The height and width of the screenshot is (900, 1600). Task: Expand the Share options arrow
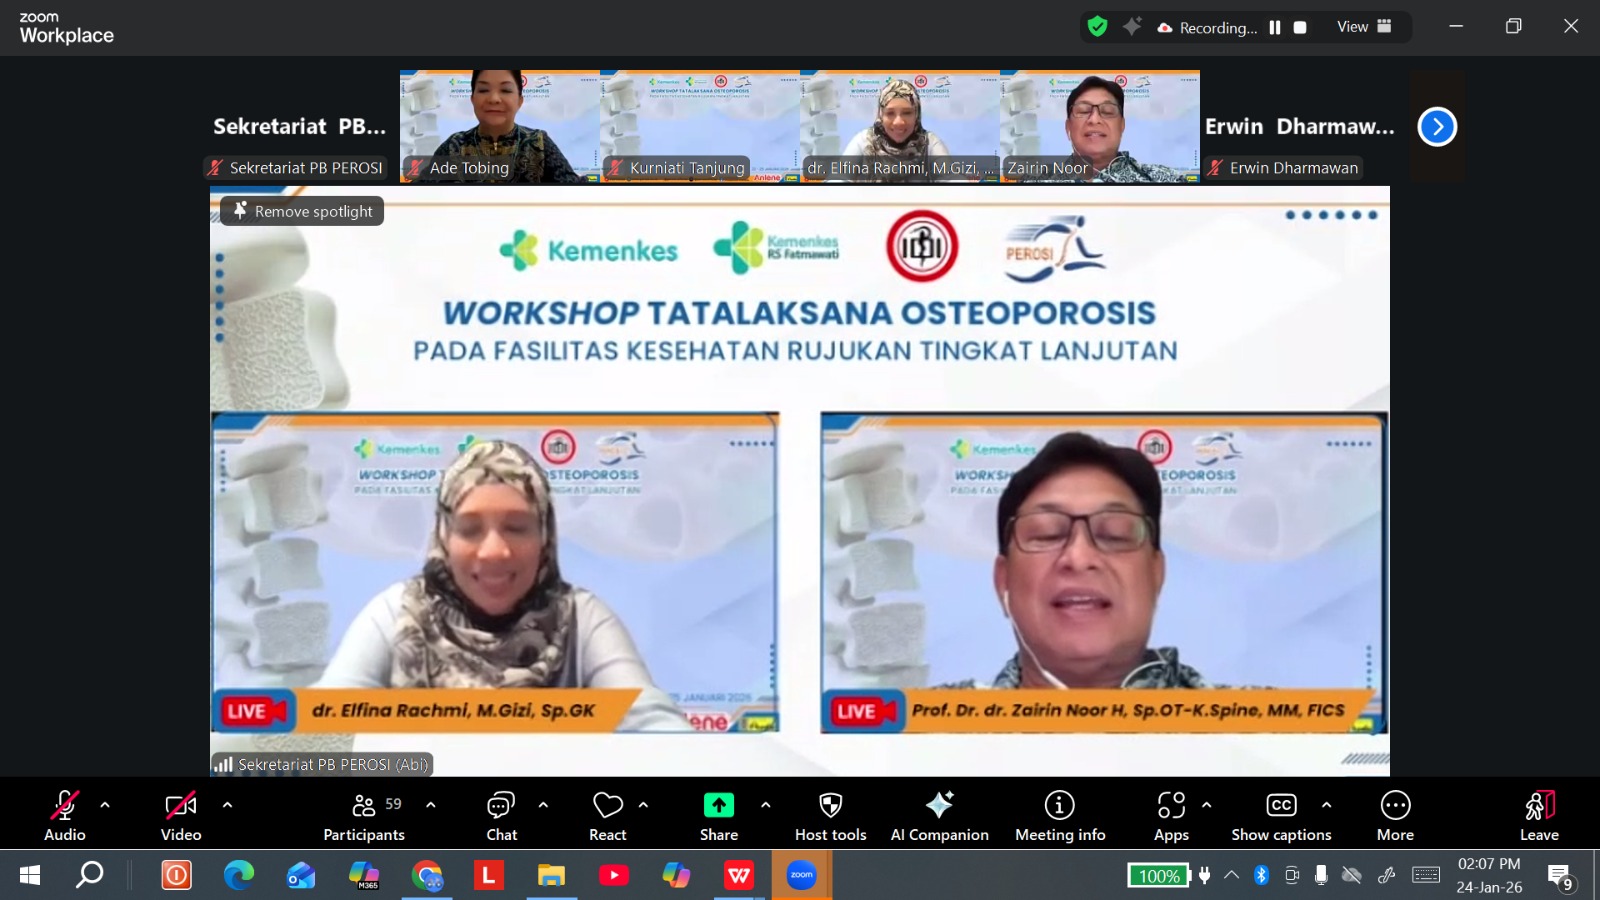[x=765, y=804]
